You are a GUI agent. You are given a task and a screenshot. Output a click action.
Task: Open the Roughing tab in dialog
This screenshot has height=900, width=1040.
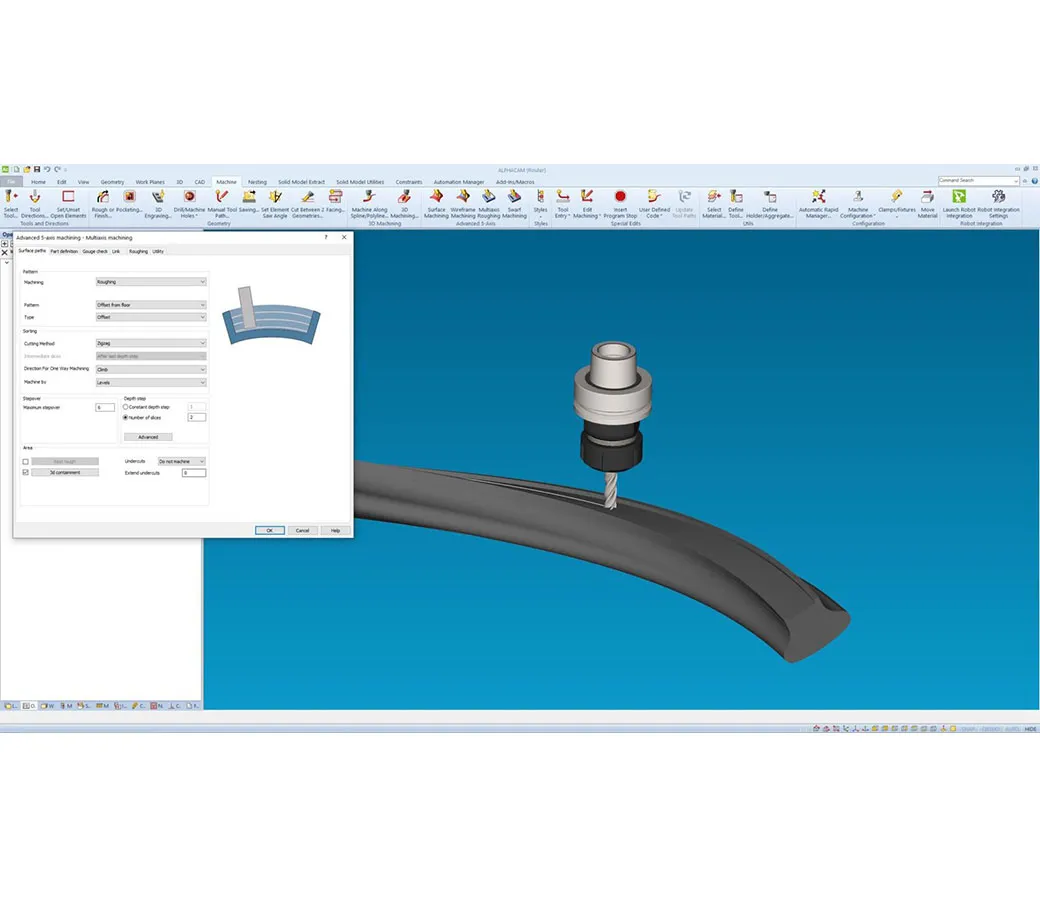(138, 251)
